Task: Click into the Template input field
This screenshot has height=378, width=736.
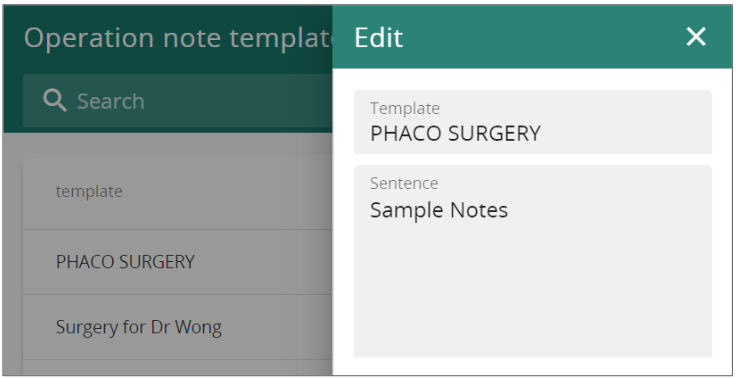Action: 533,122
